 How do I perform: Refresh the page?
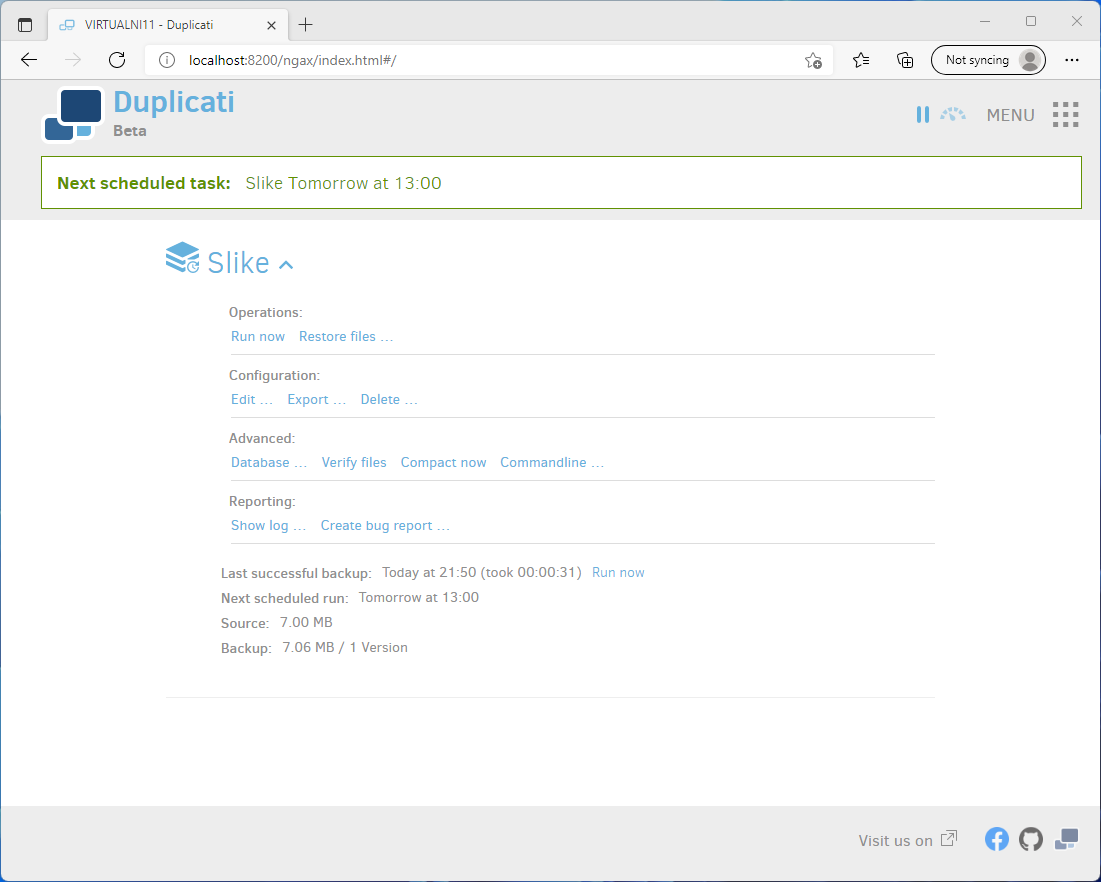117,60
